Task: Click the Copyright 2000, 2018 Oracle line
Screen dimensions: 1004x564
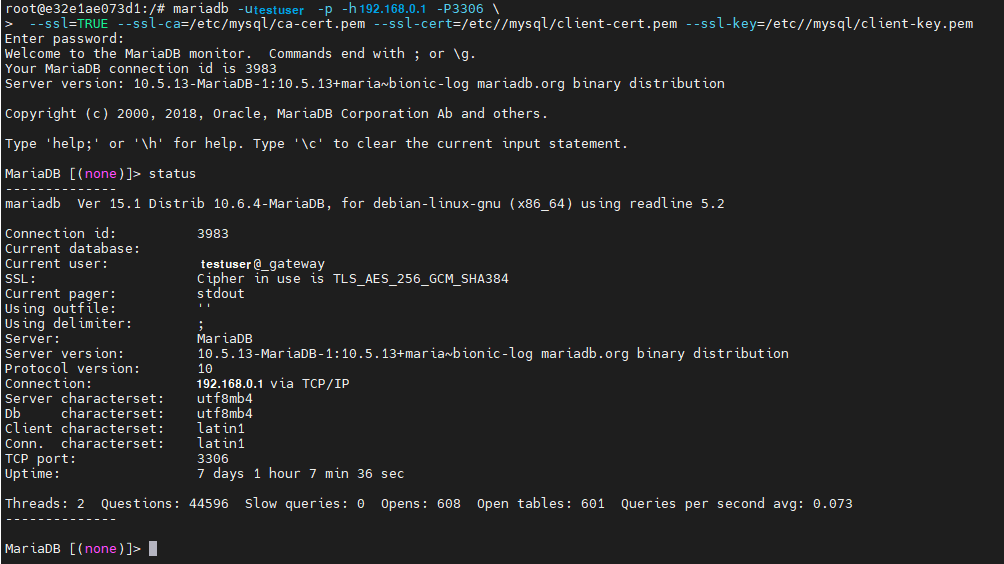Action: click(x=276, y=114)
